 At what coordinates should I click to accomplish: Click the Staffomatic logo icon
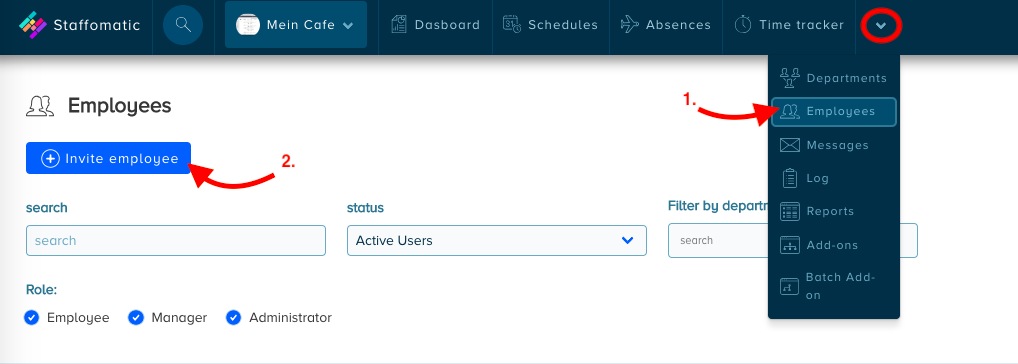click(x=32, y=25)
